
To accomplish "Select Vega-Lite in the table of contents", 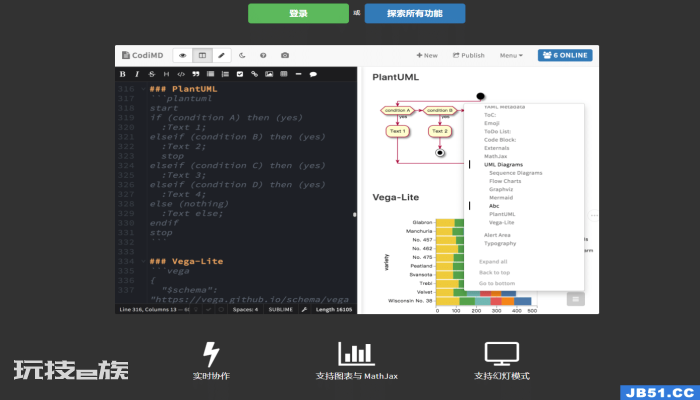I will (x=502, y=222).
